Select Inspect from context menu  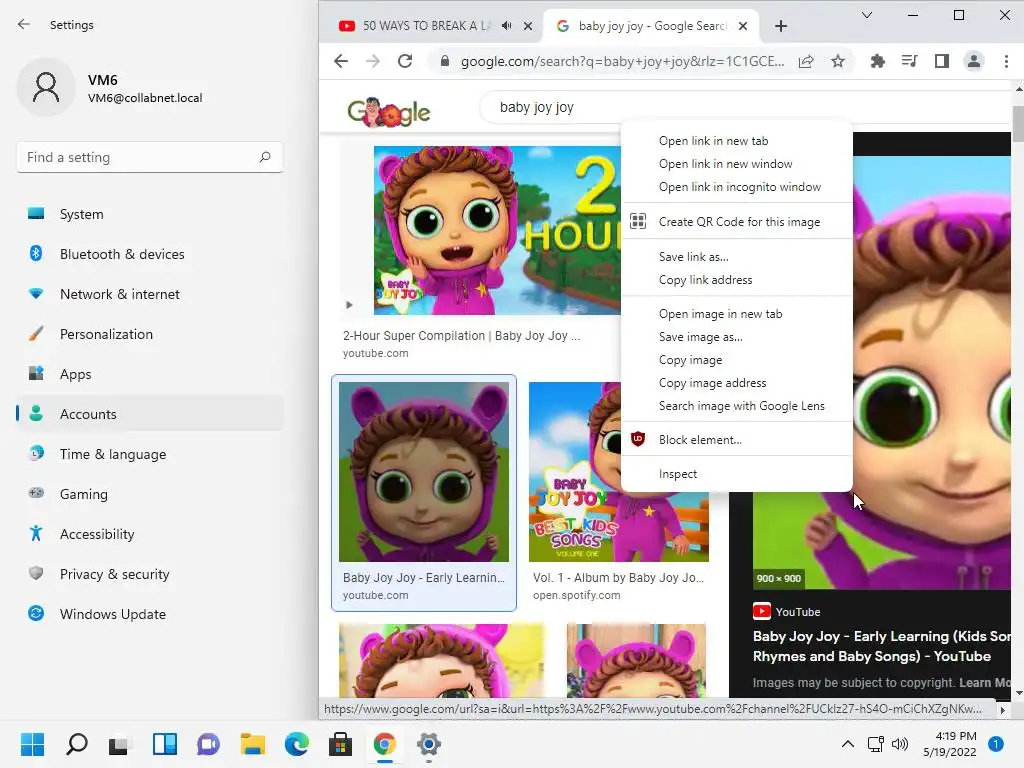(x=737, y=473)
